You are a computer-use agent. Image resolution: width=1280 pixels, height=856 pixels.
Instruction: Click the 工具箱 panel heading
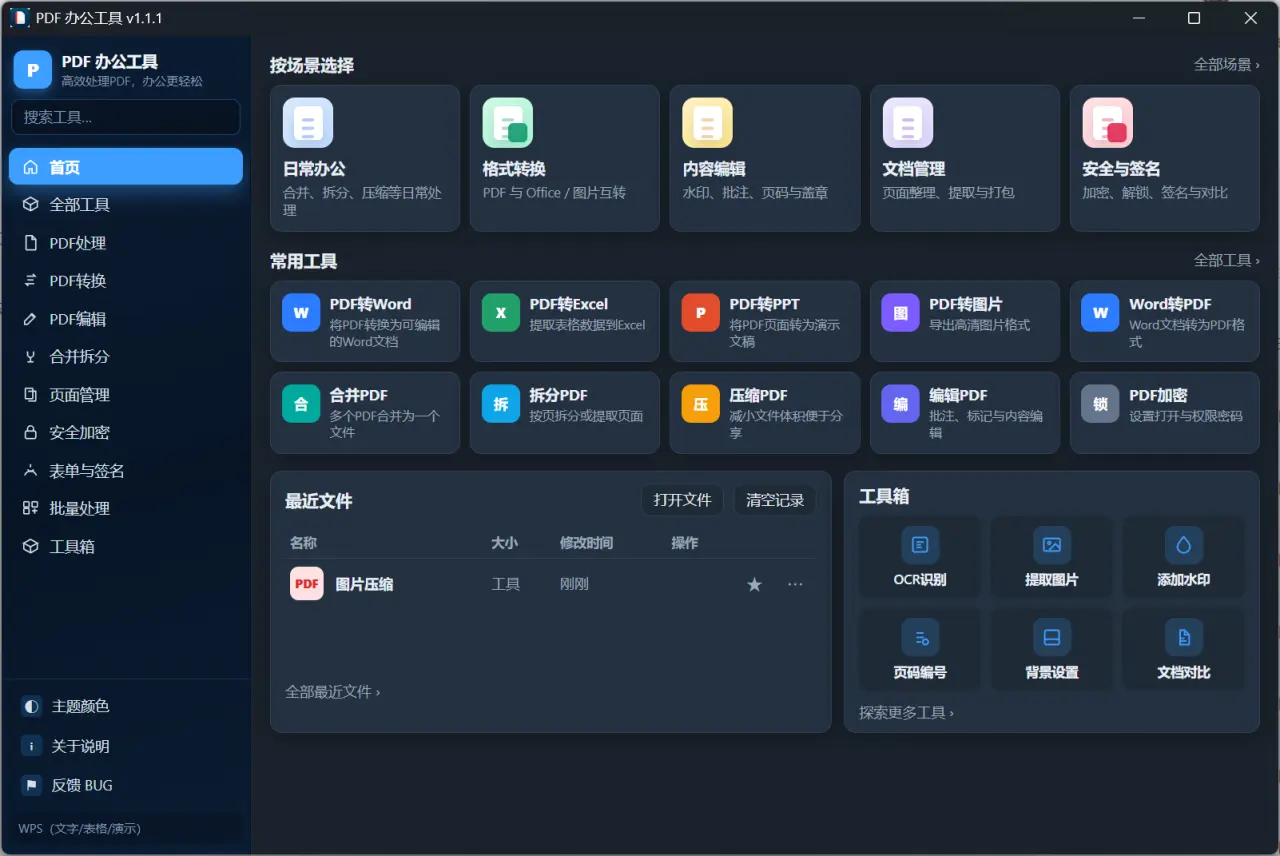(x=884, y=497)
